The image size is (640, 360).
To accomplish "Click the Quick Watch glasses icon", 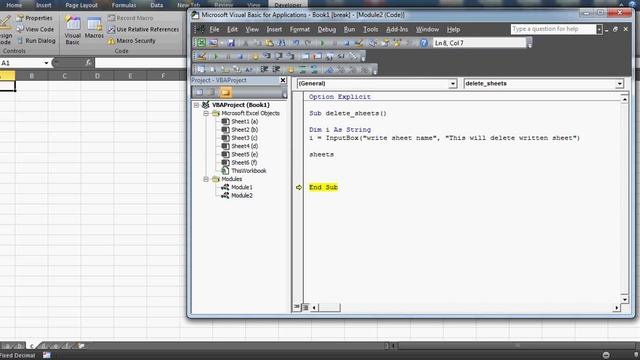I will pyautogui.click(x=341, y=56).
